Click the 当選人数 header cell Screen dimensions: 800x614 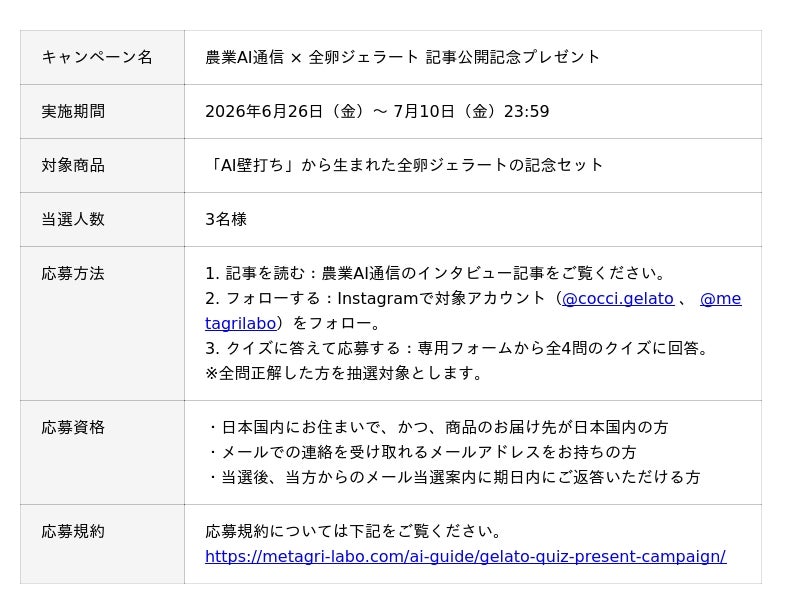point(102,219)
